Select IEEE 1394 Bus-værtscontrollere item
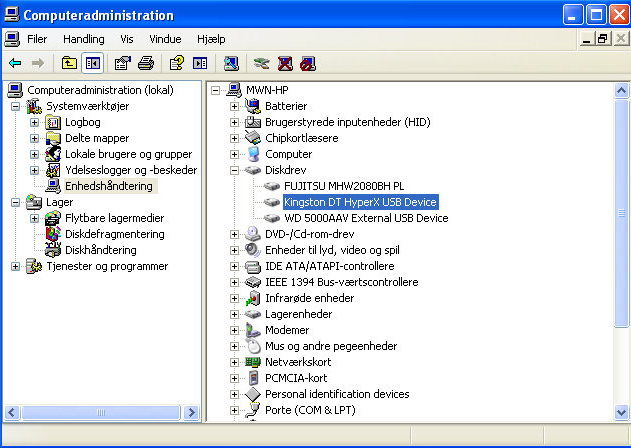The height and width of the screenshot is (448, 631). tap(342, 282)
